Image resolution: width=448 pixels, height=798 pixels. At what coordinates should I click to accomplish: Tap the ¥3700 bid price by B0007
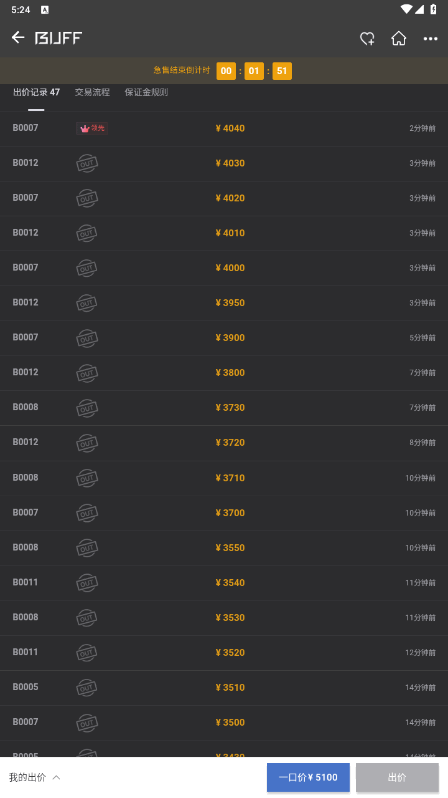[230, 513]
